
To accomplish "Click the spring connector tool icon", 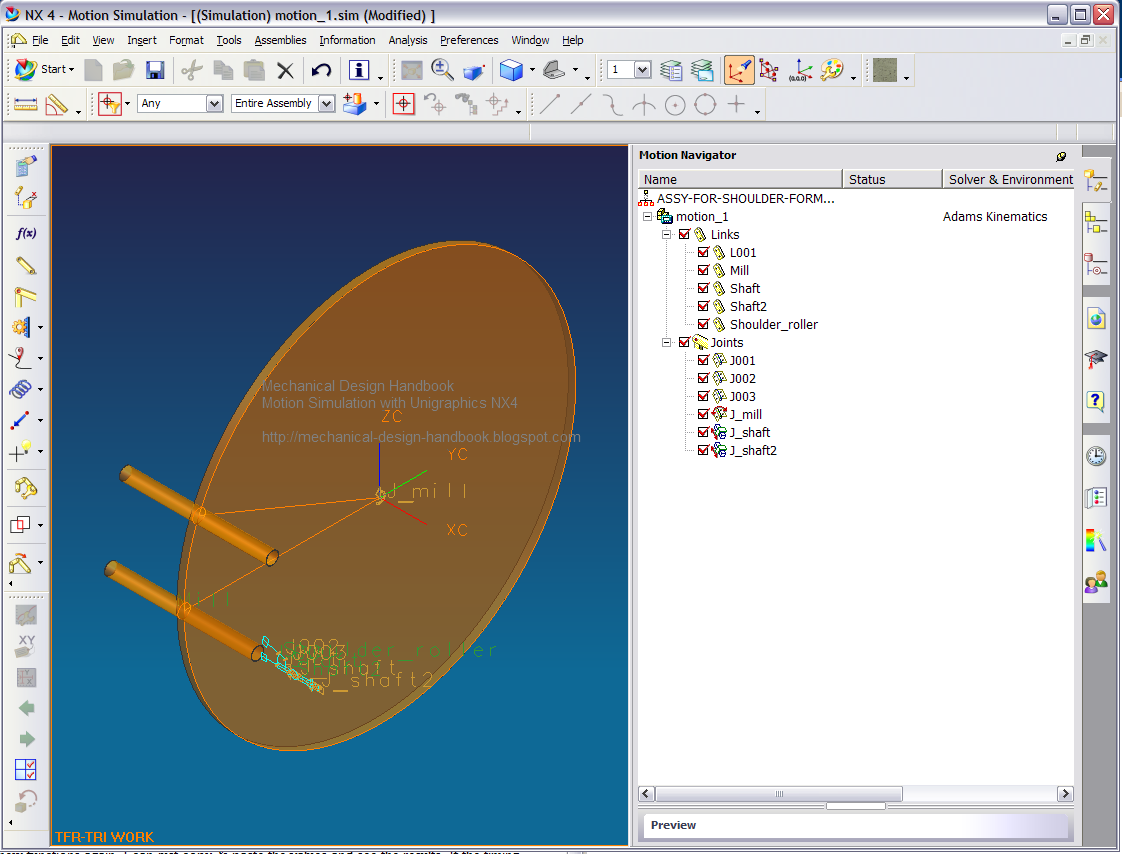I will tap(21, 389).
